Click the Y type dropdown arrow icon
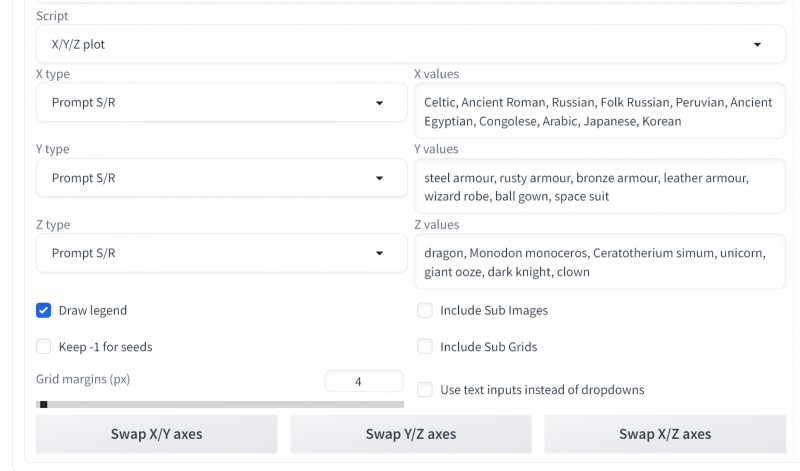This screenshot has width=800, height=471. [379, 178]
